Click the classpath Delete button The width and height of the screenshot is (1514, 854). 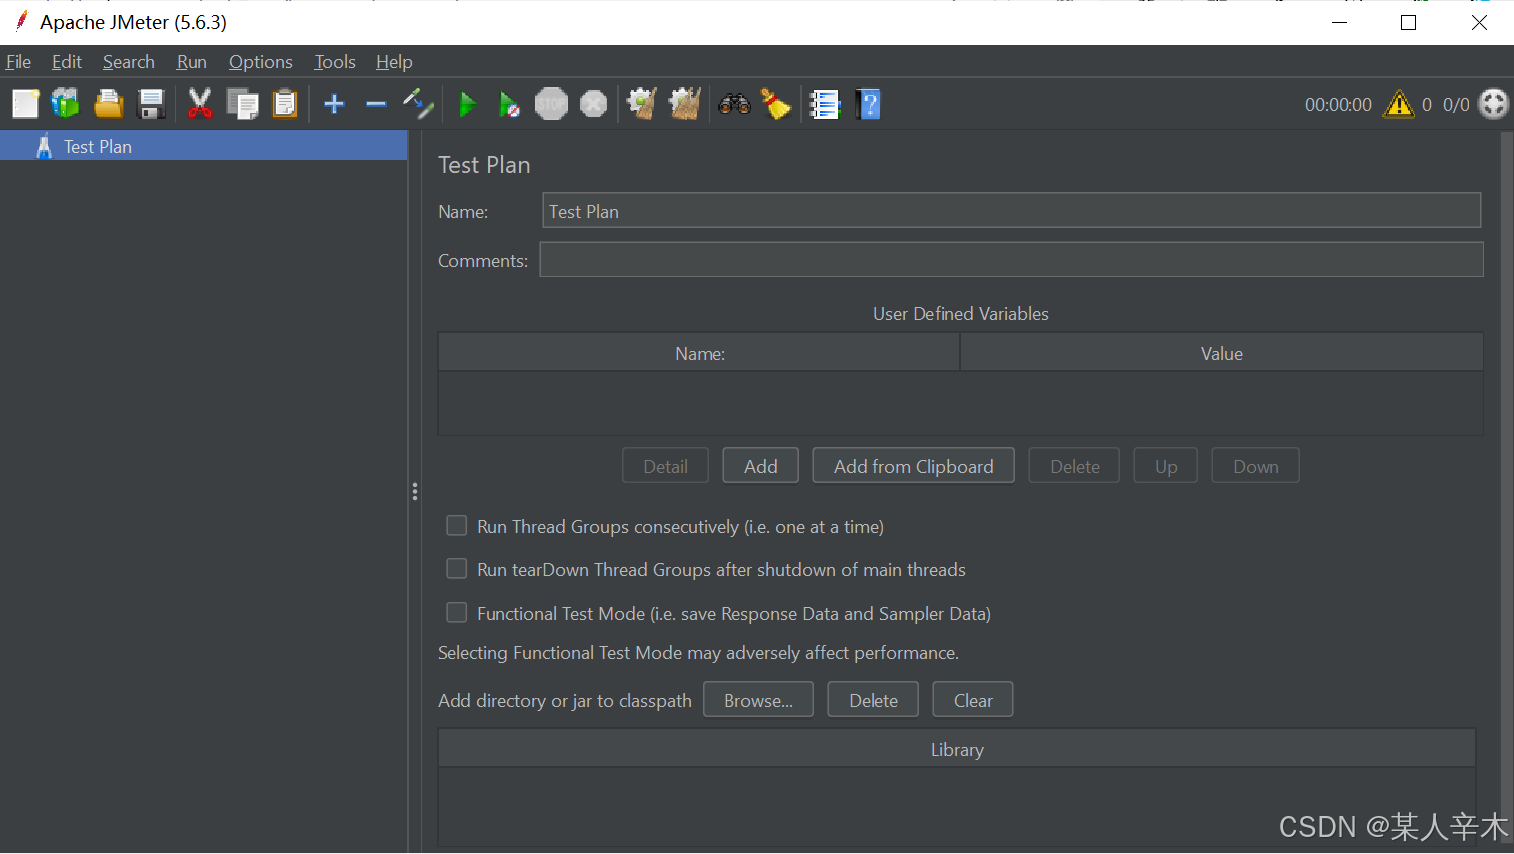tap(873, 700)
